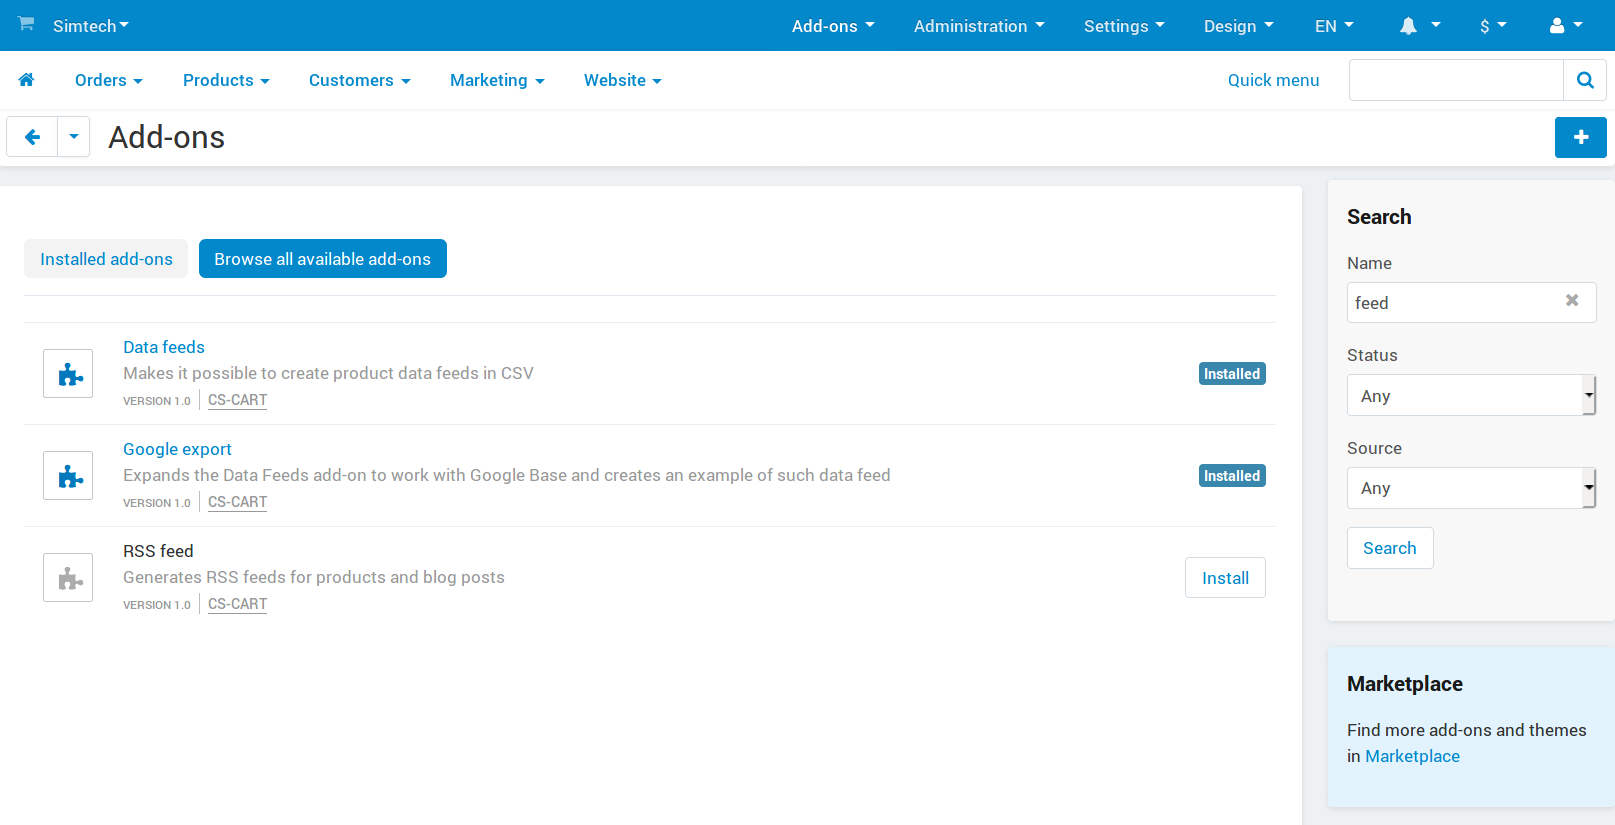Clear the feed name field with X
Image resolution: width=1615 pixels, height=825 pixels.
click(x=1572, y=300)
